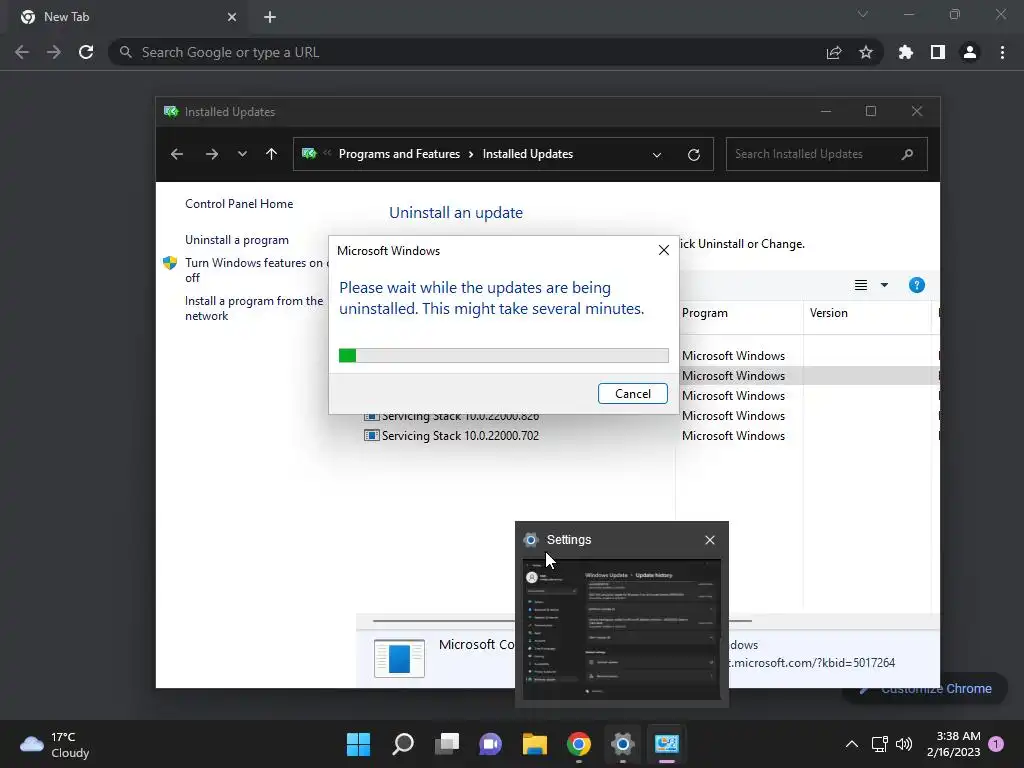This screenshot has width=1024, height=768.
Task: Open Chrome three-dot menu
Action: tap(1002, 52)
